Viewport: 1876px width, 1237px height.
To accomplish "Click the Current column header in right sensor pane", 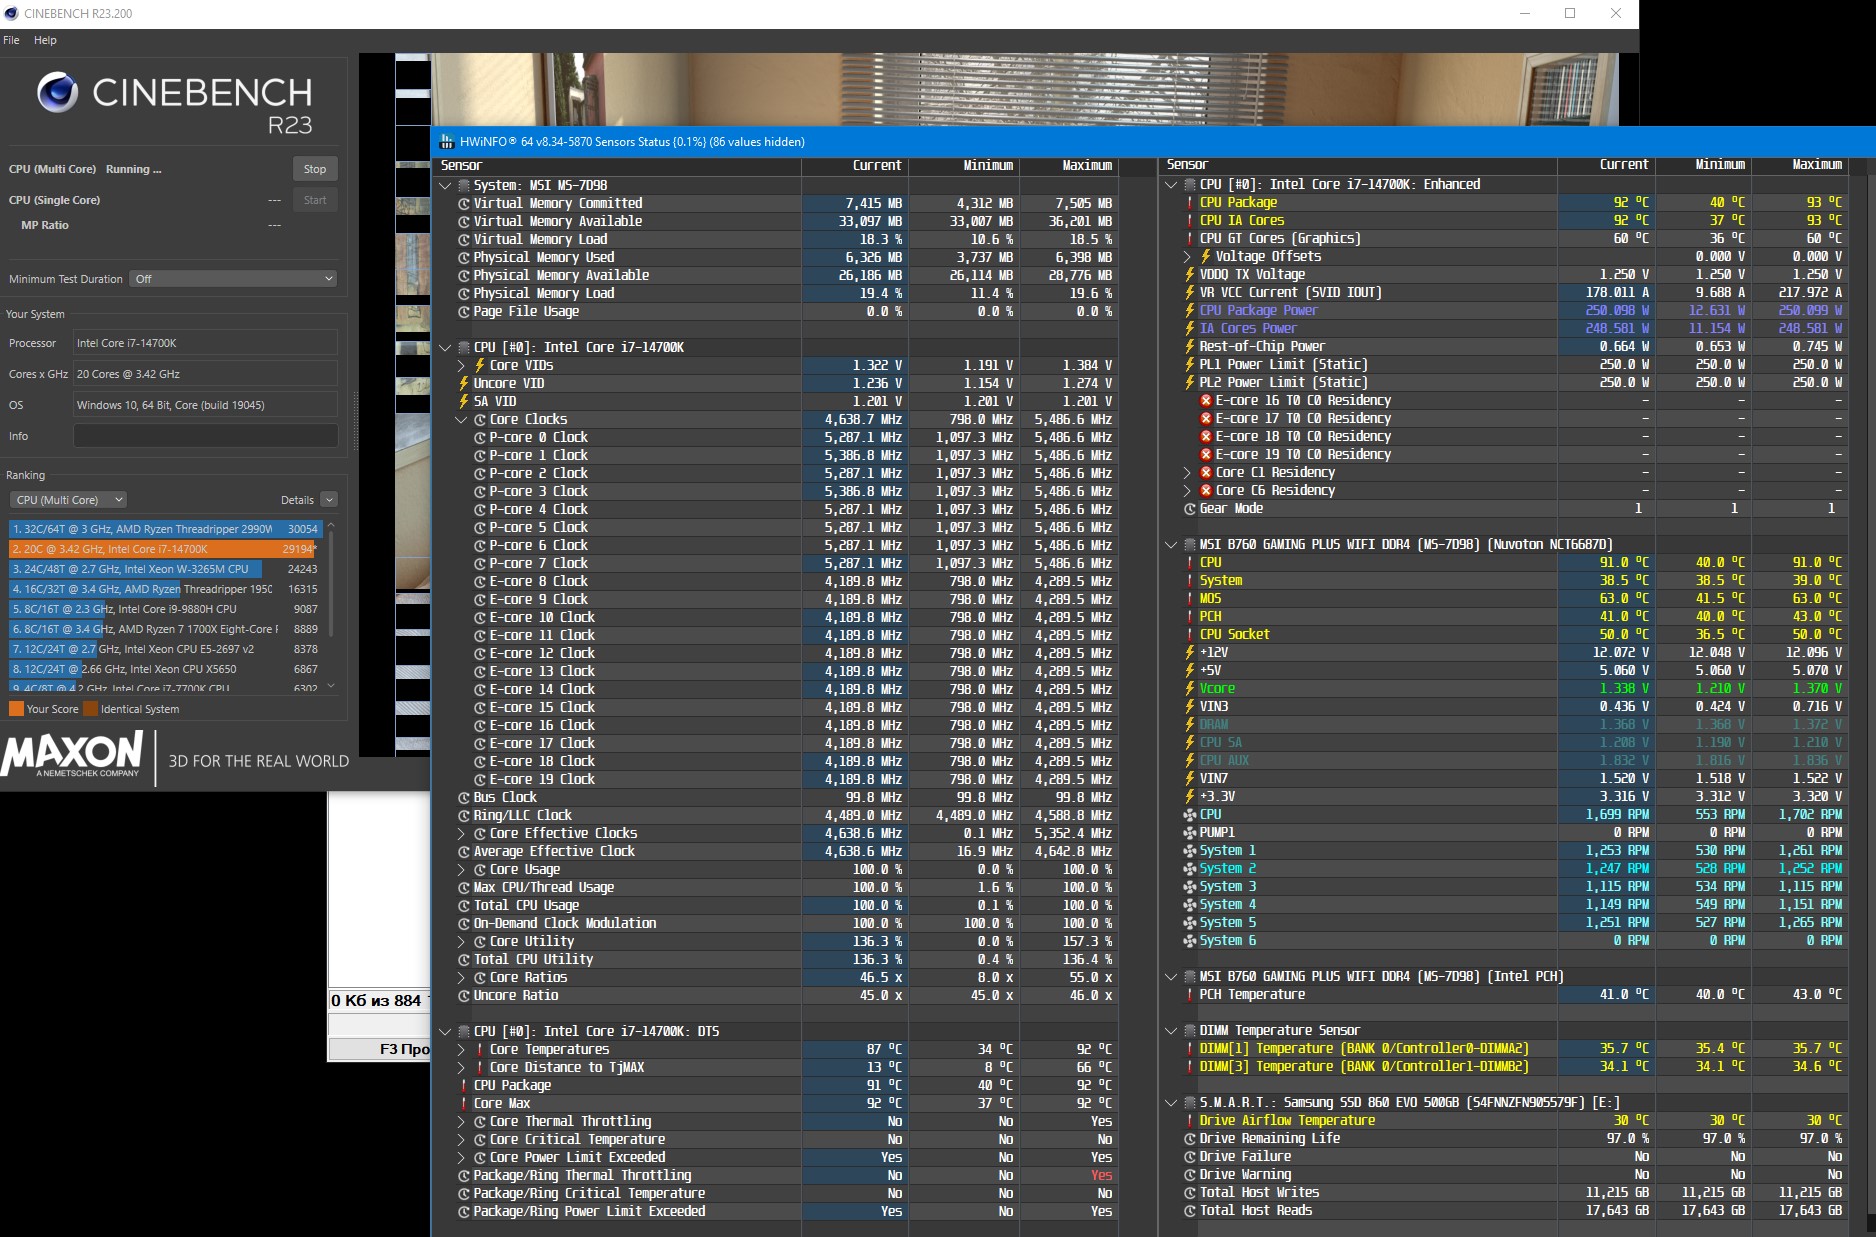I will 1606,165.
